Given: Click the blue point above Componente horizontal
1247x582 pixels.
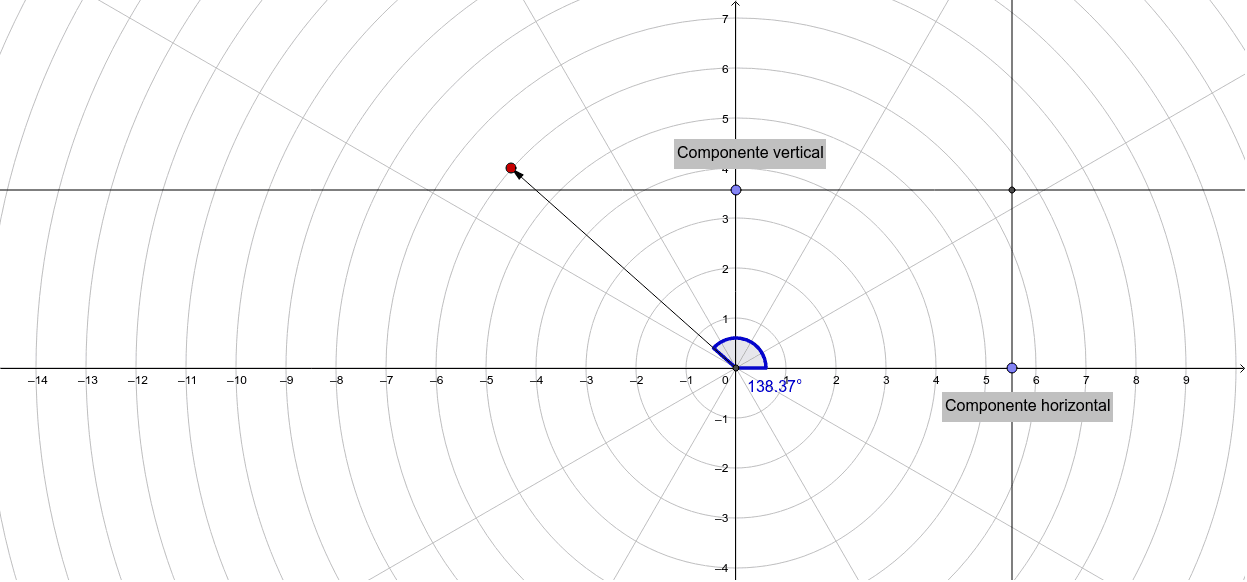Looking at the screenshot, I should click(1012, 368).
